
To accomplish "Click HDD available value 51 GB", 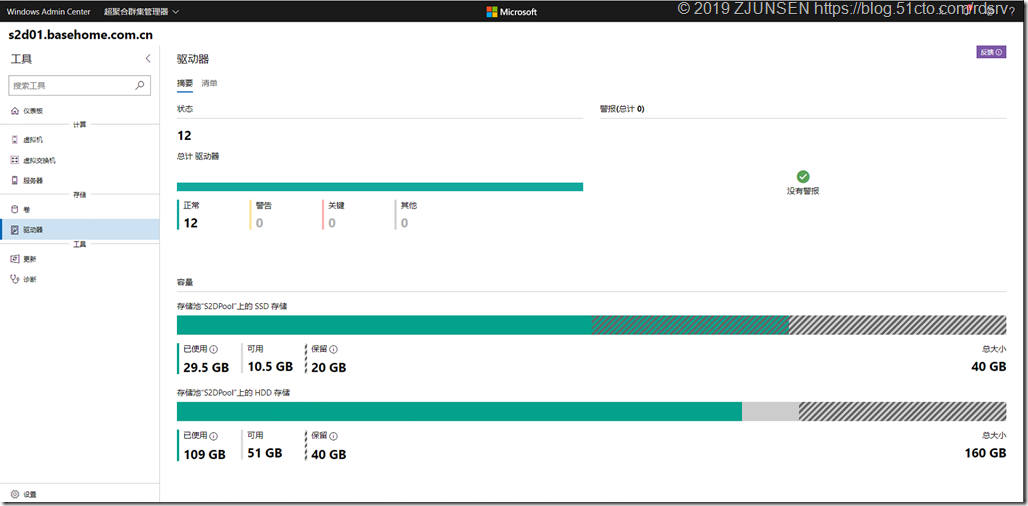I will pyautogui.click(x=265, y=453).
